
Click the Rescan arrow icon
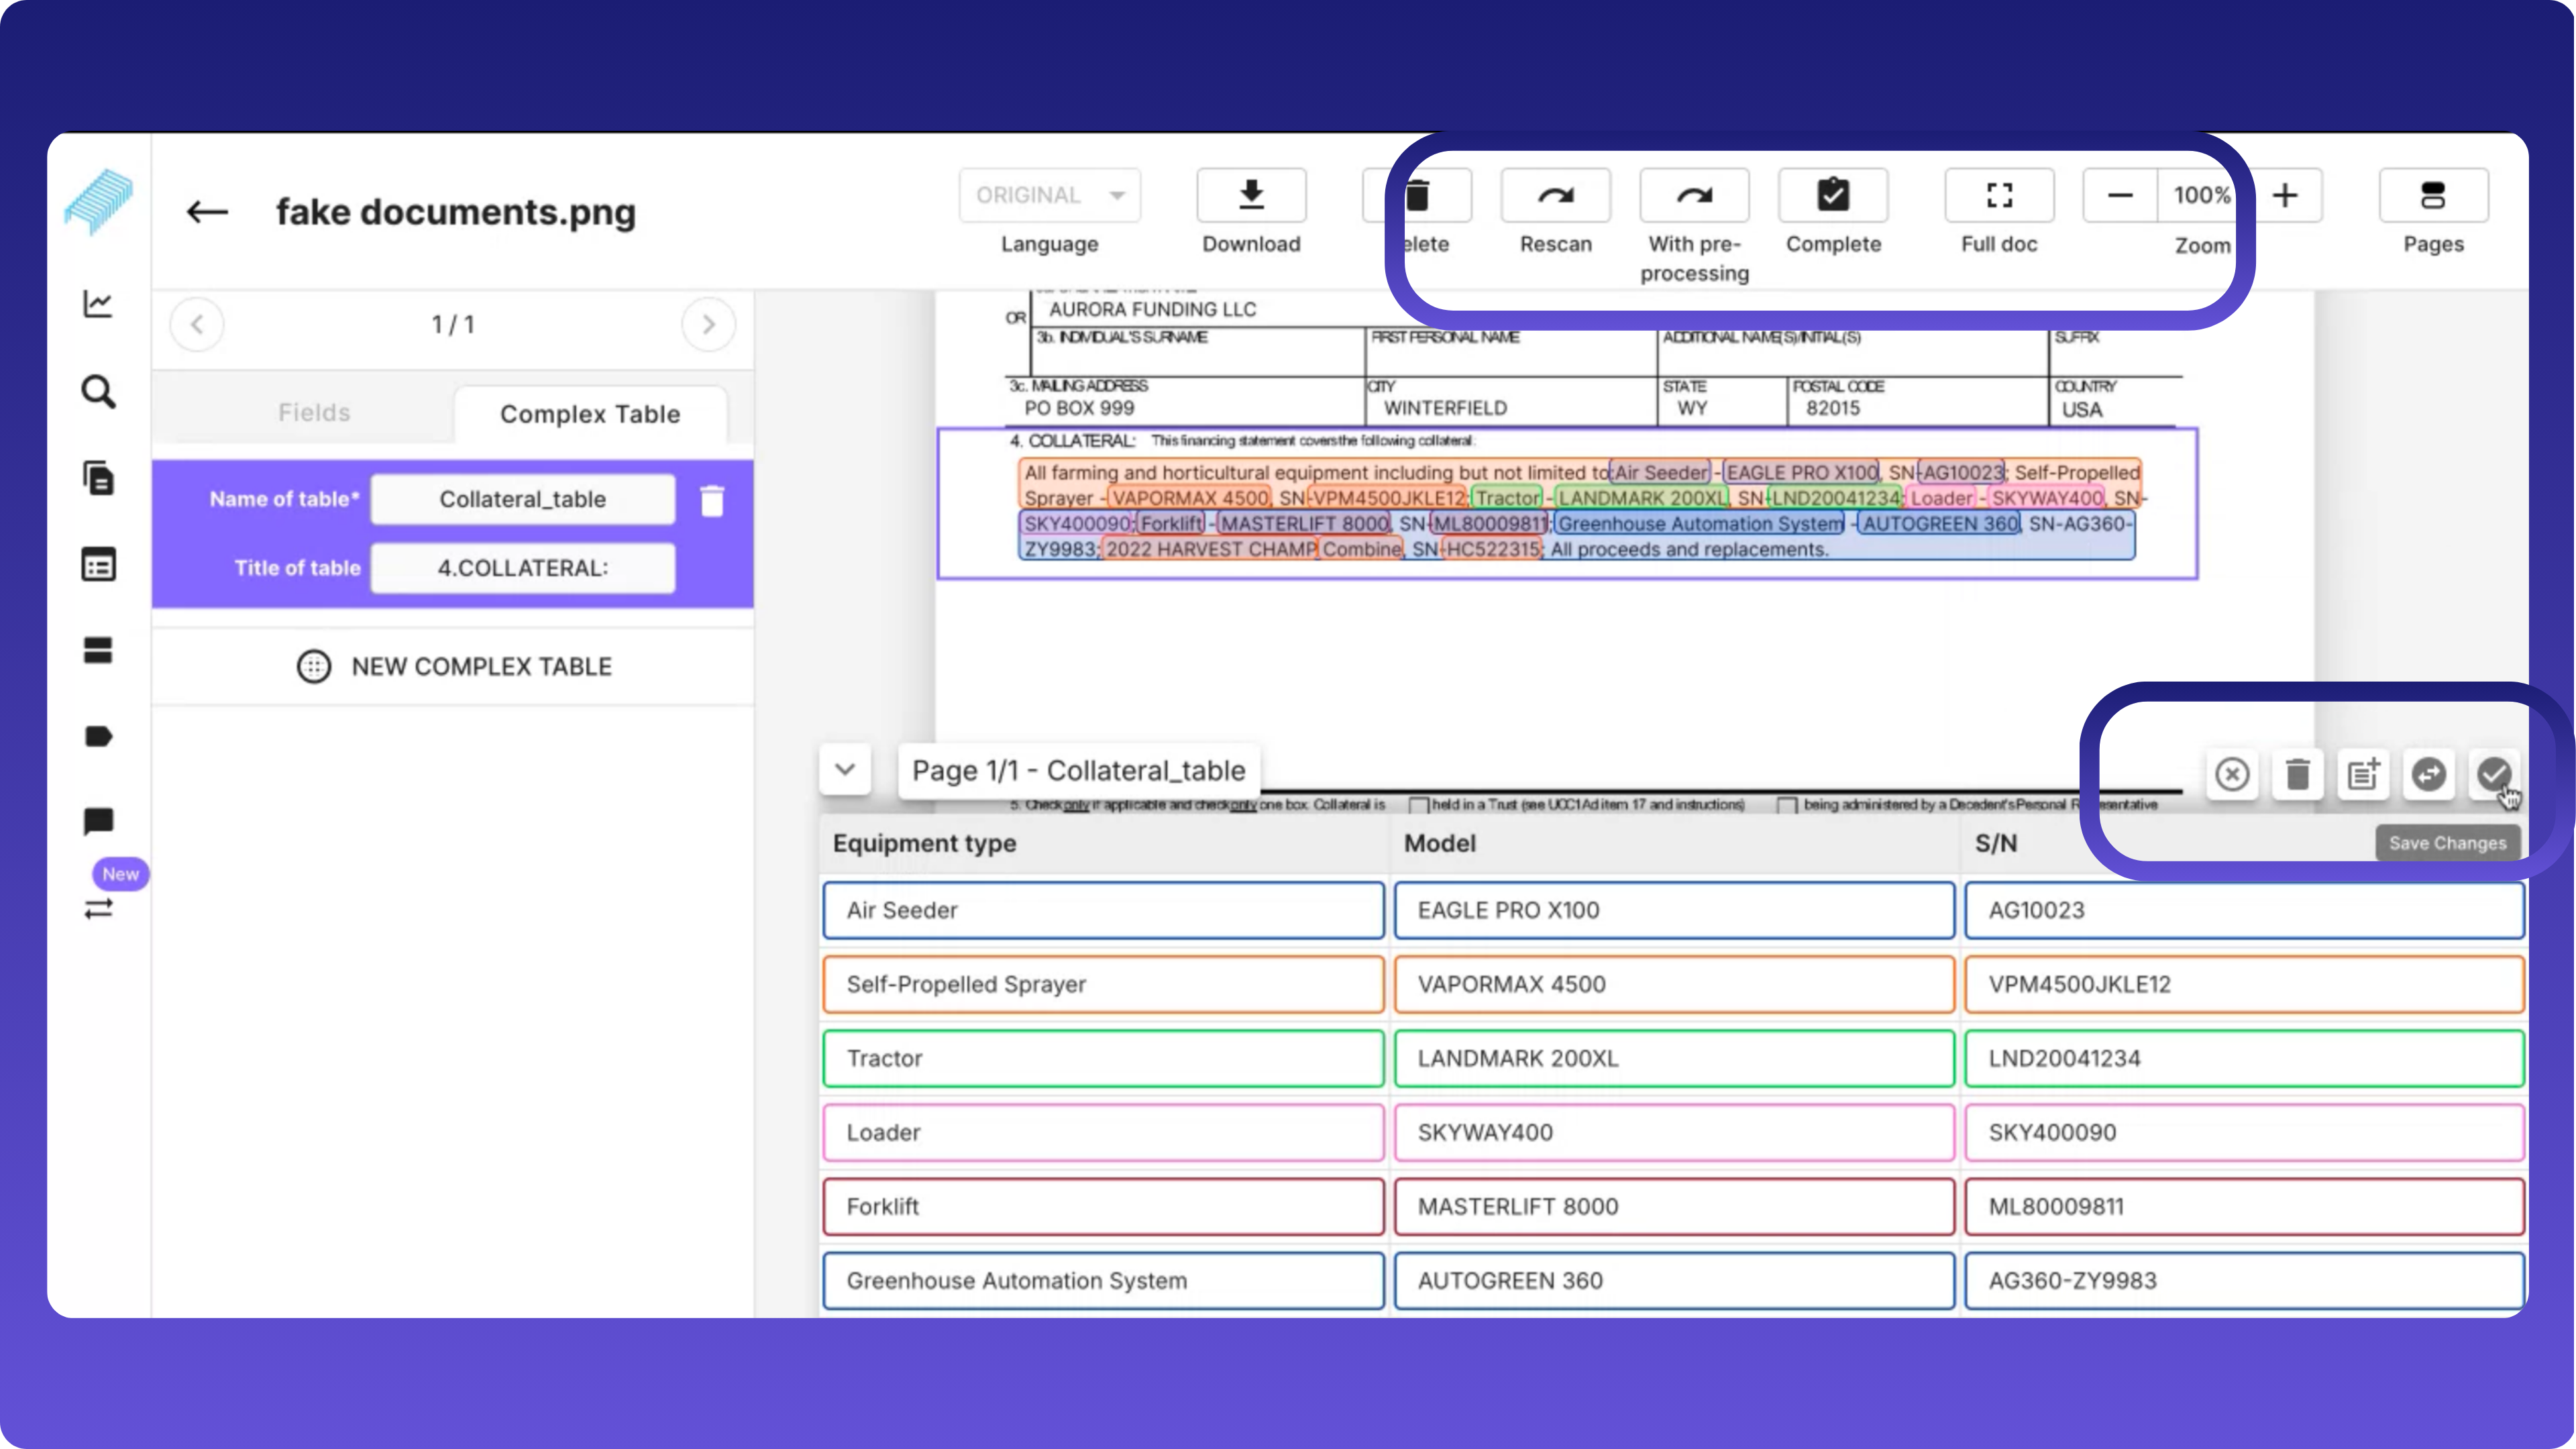coord(1555,195)
